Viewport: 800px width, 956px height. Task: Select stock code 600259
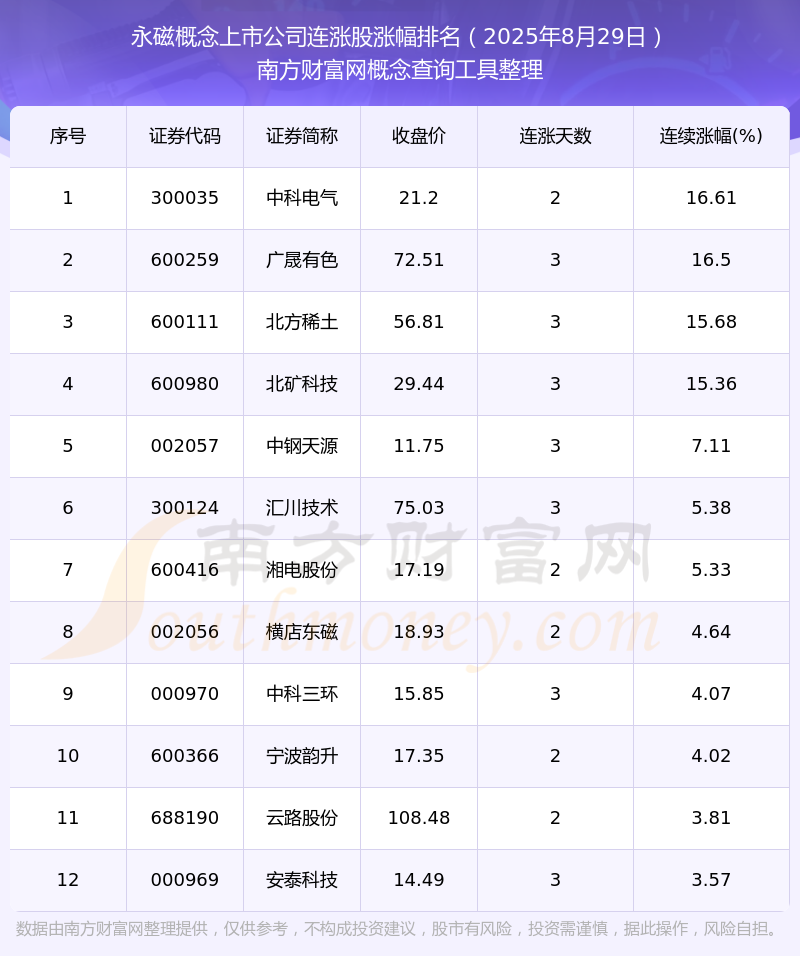tap(185, 260)
